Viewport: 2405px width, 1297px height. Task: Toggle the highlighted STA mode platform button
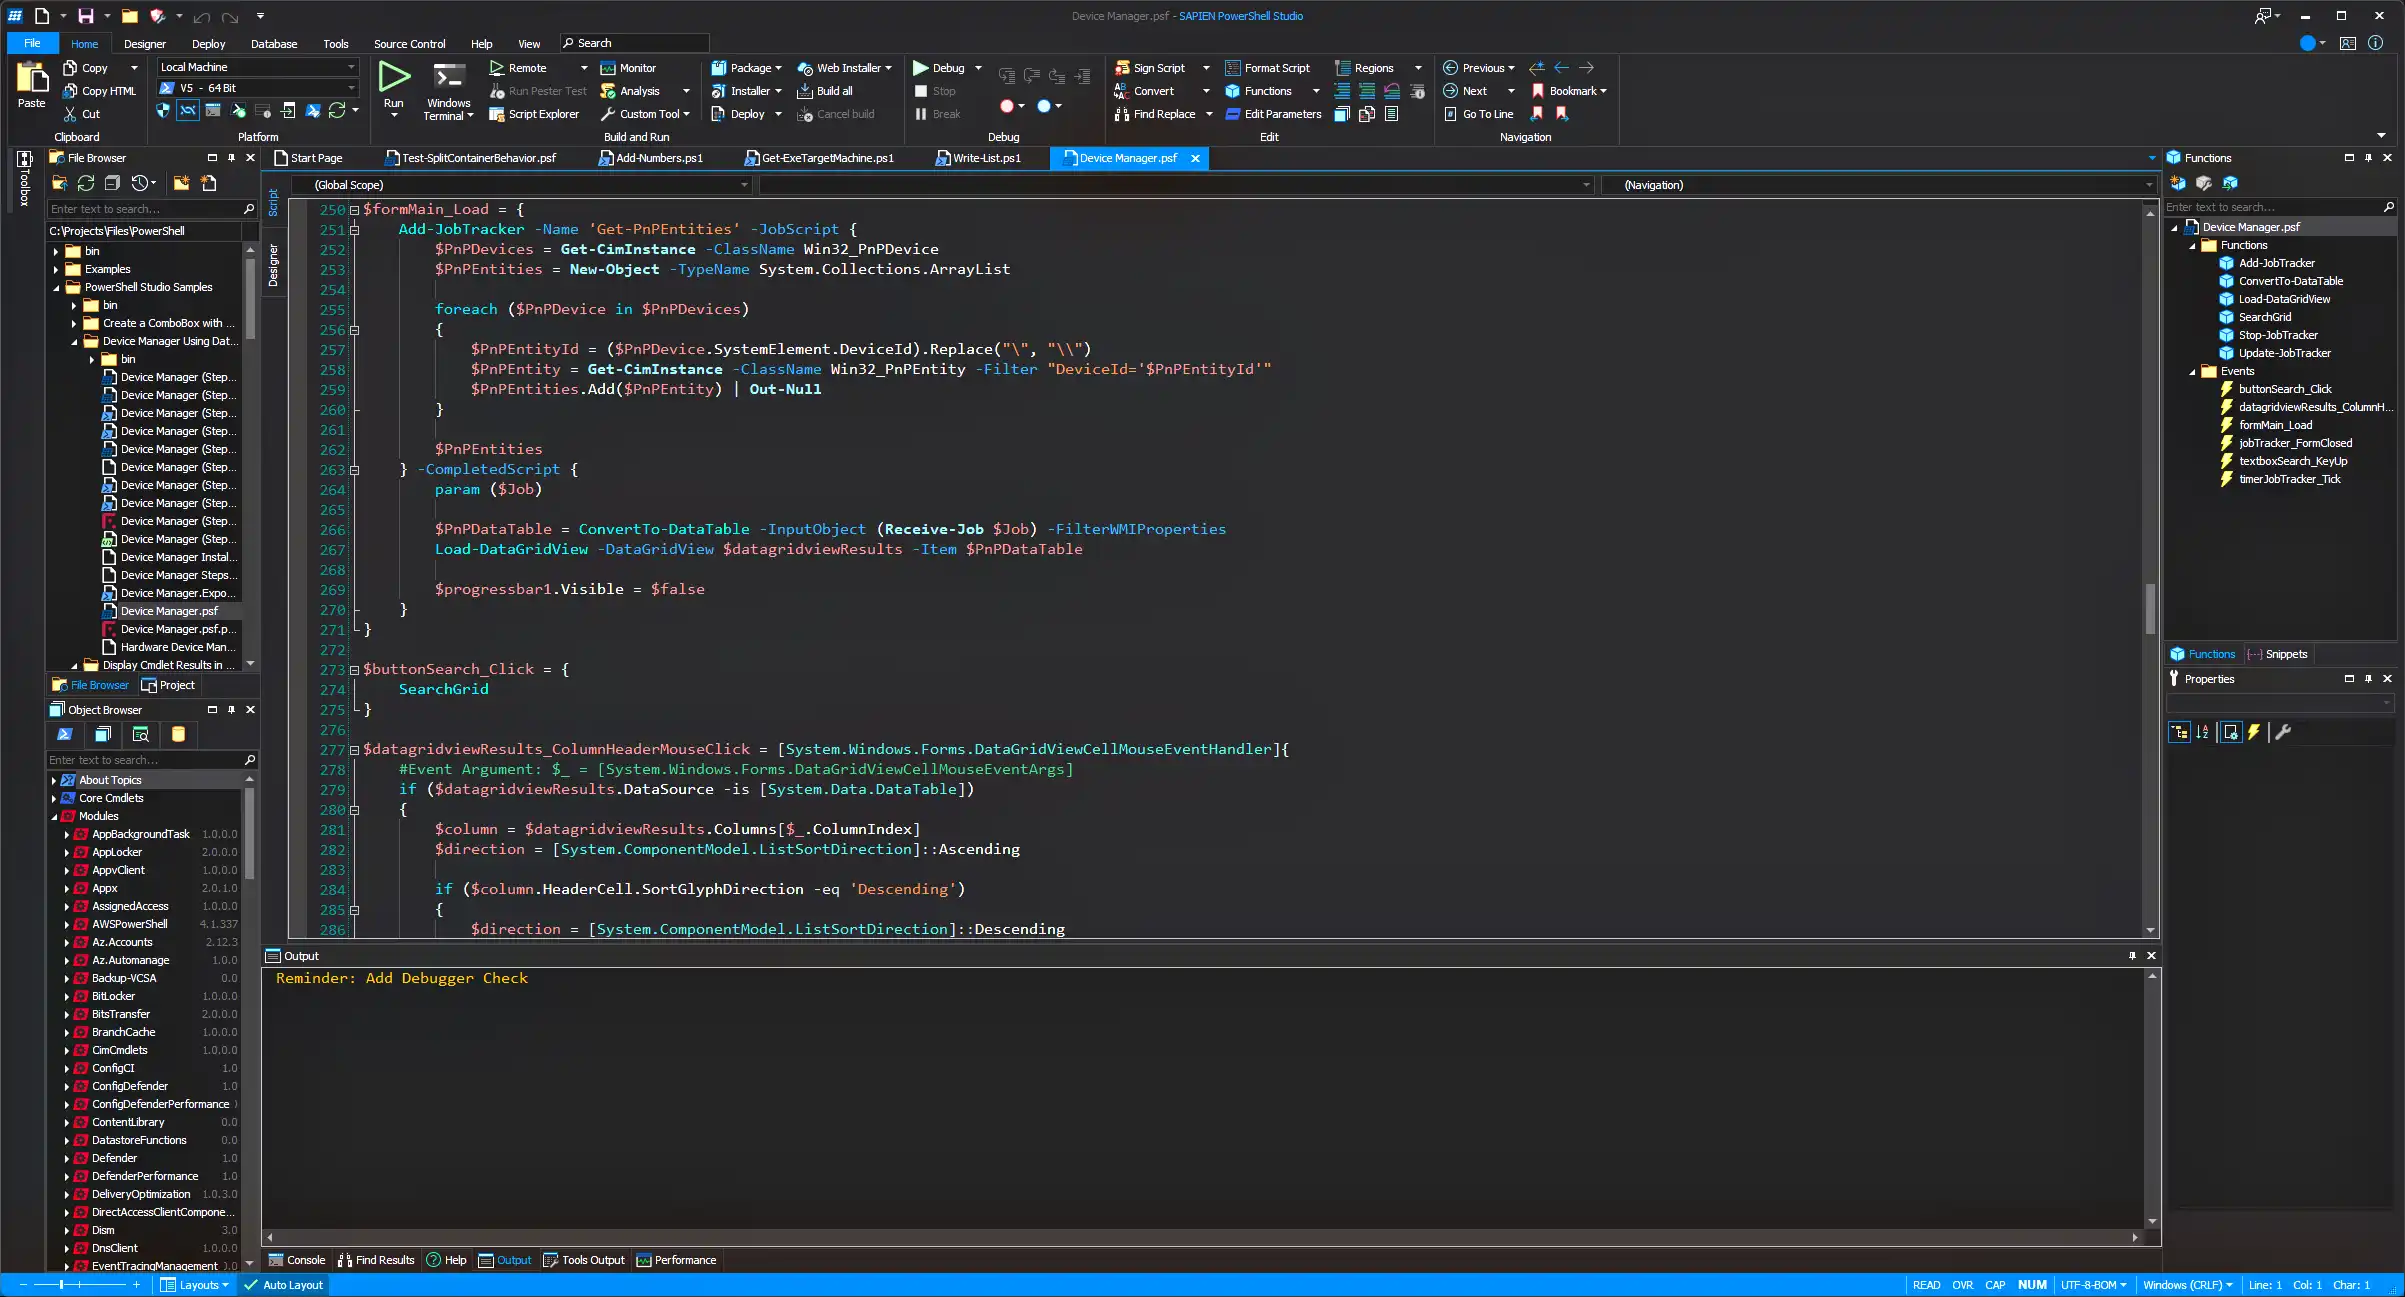188,111
